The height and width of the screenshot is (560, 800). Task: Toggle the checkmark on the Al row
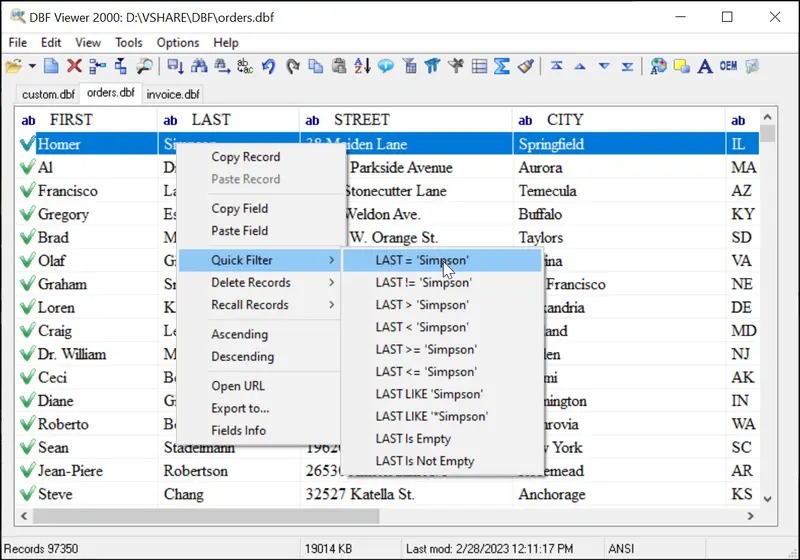pyautogui.click(x=27, y=168)
